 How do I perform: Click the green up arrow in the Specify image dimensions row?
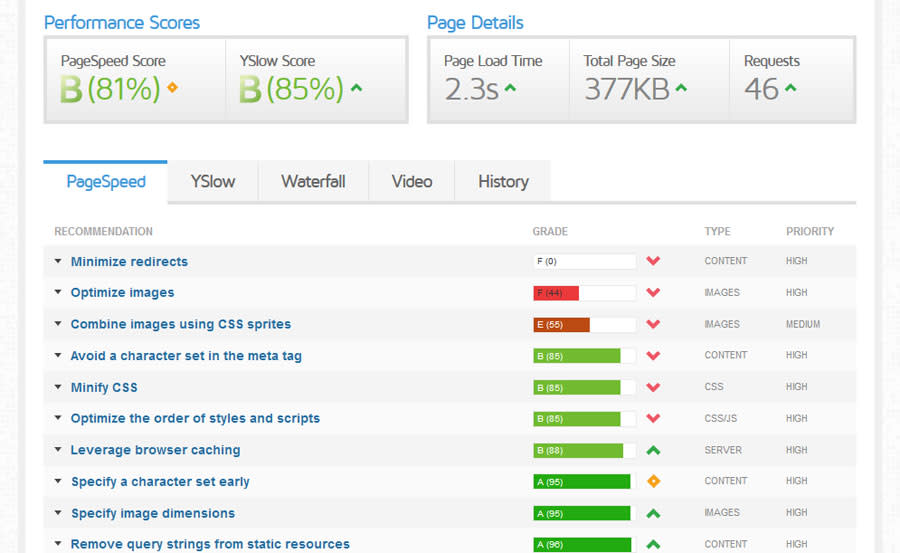click(x=653, y=513)
